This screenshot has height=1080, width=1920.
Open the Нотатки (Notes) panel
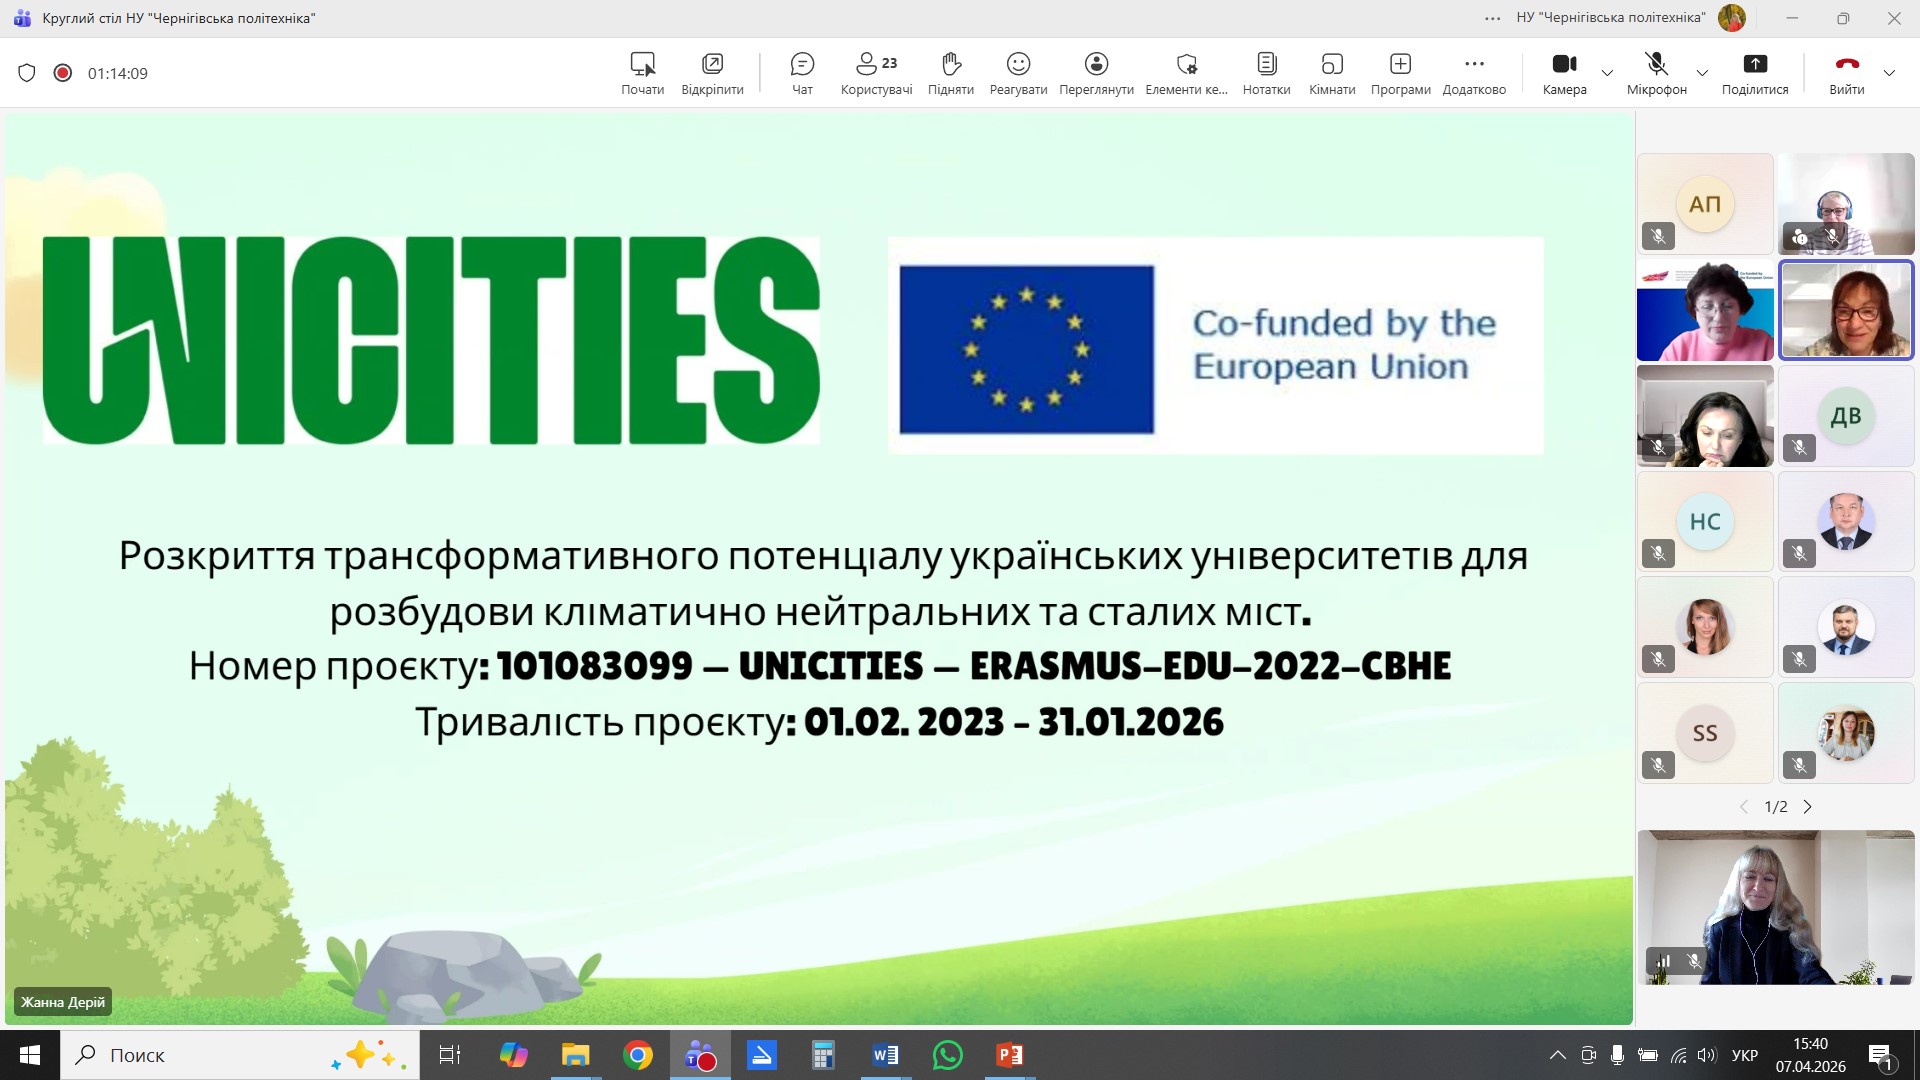[x=1266, y=72]
